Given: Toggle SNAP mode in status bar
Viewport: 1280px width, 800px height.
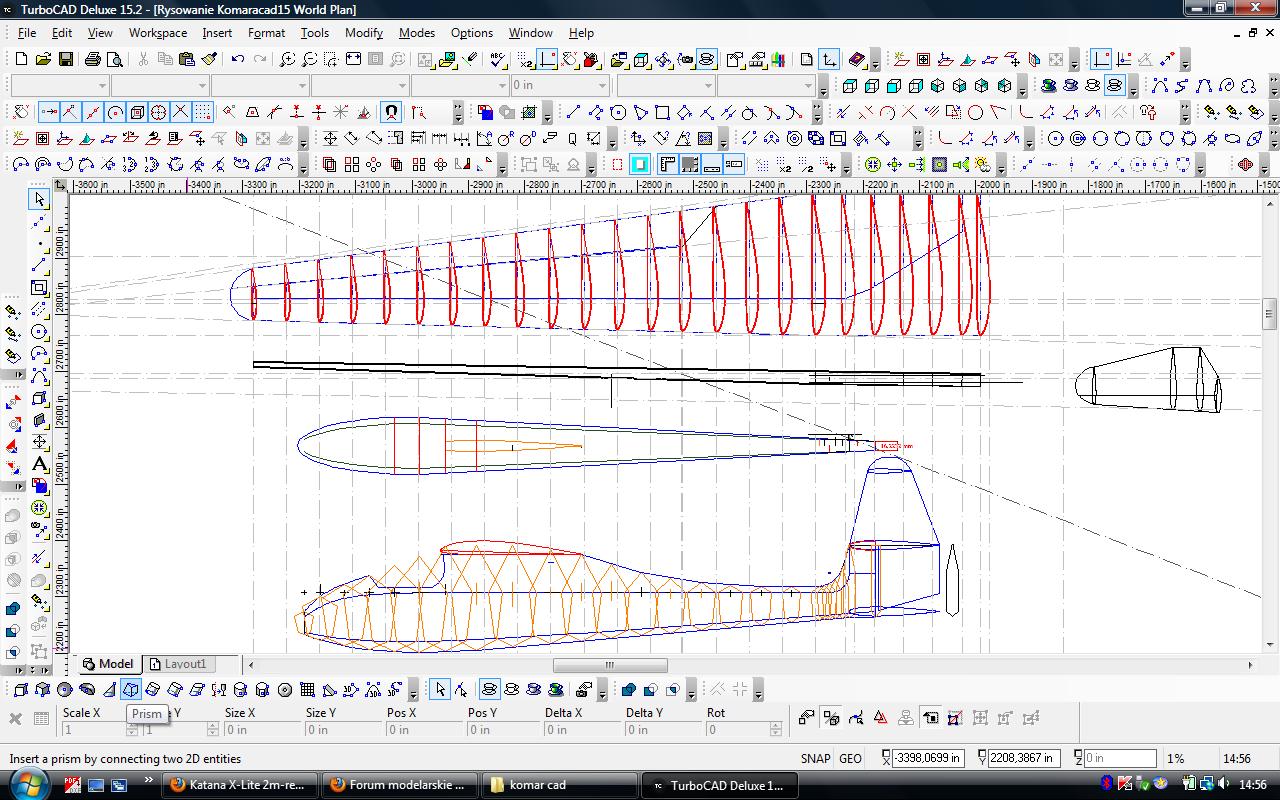Looking at the screenshot, I should pos(815,758).
